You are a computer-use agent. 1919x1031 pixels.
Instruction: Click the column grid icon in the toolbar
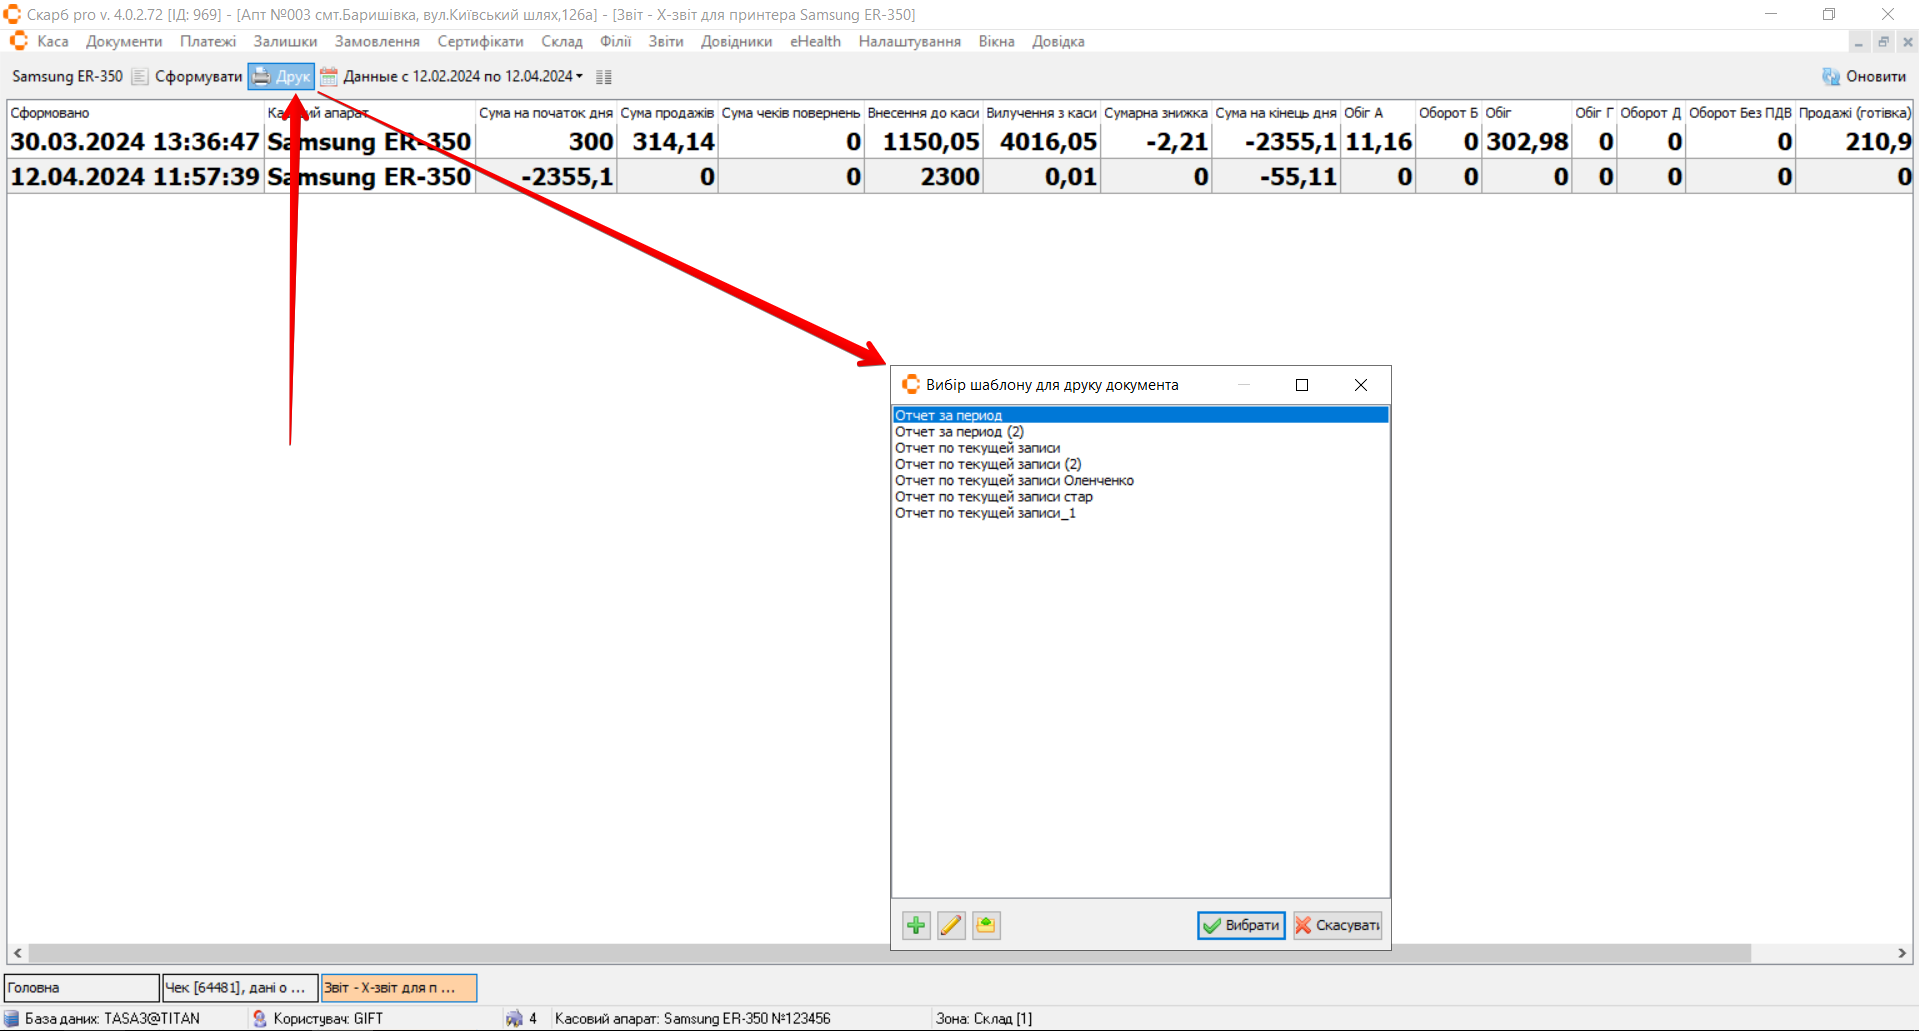pyautogui.click(x=604, y=77)
